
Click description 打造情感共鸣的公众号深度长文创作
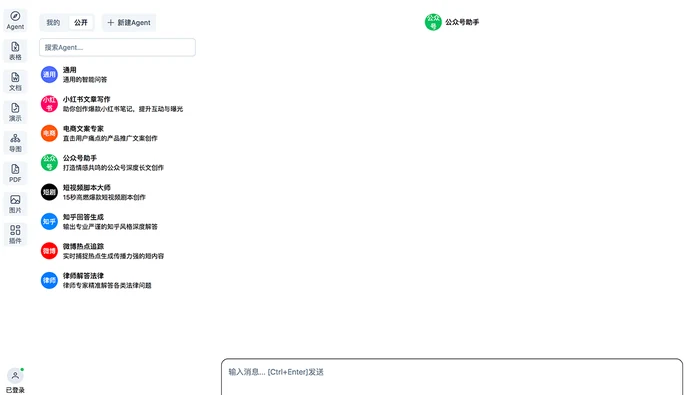113,168
